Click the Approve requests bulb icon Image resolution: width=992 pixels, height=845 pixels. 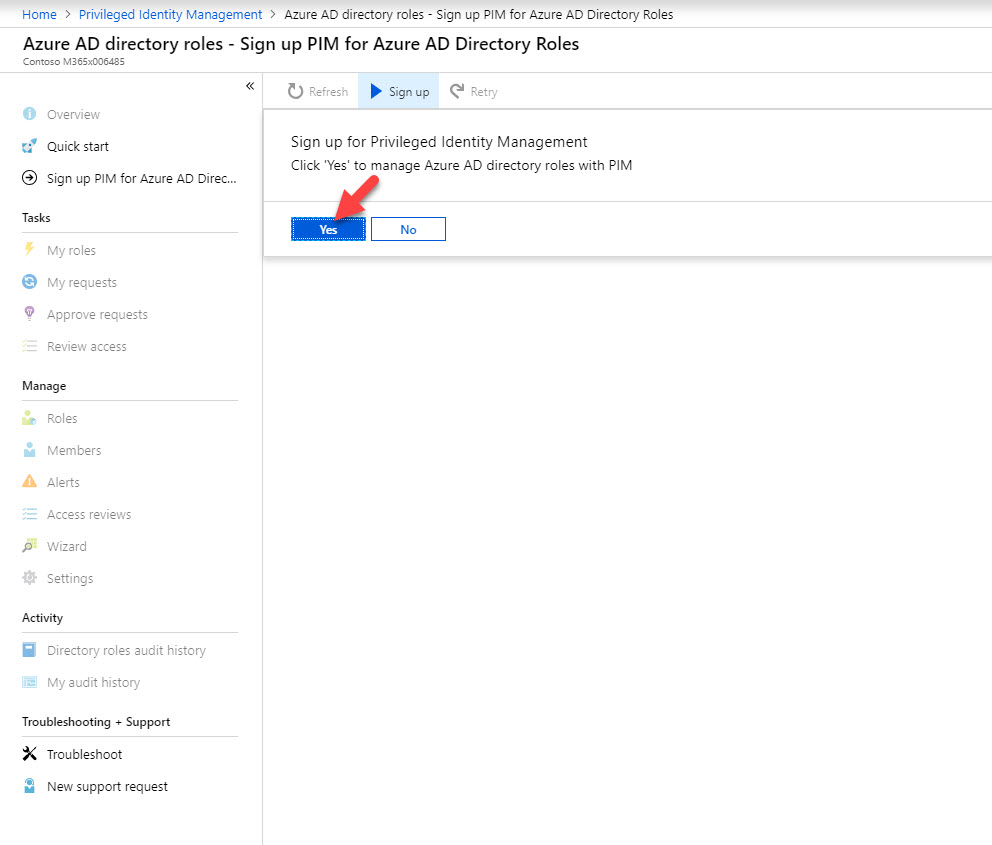pos(29,313)
